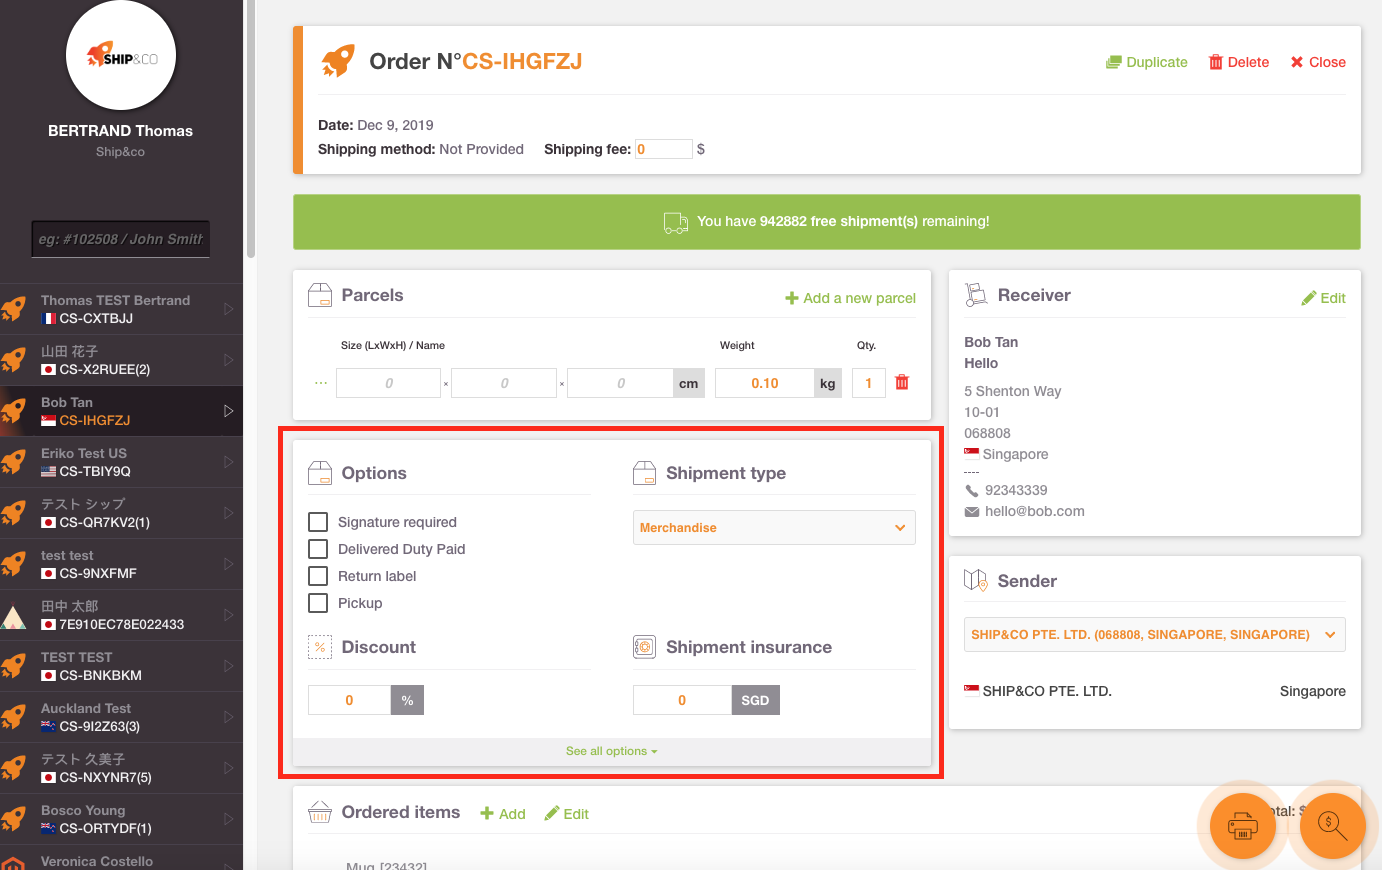Expand arrow on test test CS-9NXFMF order

(228, 564)
